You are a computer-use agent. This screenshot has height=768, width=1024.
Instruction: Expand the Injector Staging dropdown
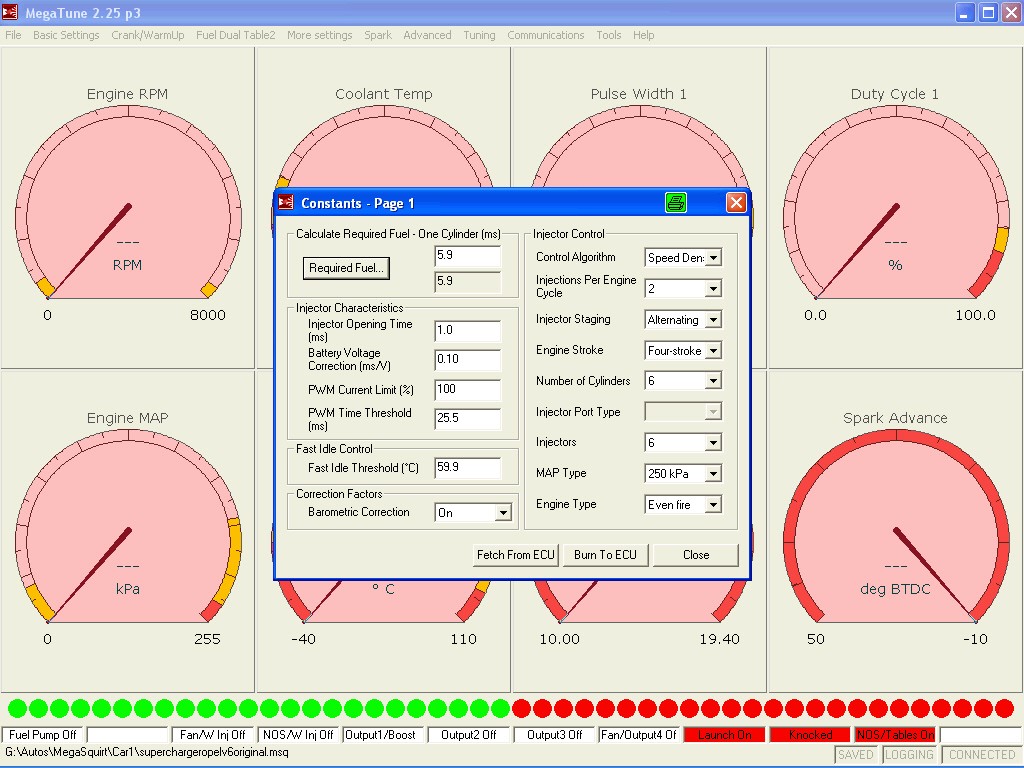(x=714, y=320)
